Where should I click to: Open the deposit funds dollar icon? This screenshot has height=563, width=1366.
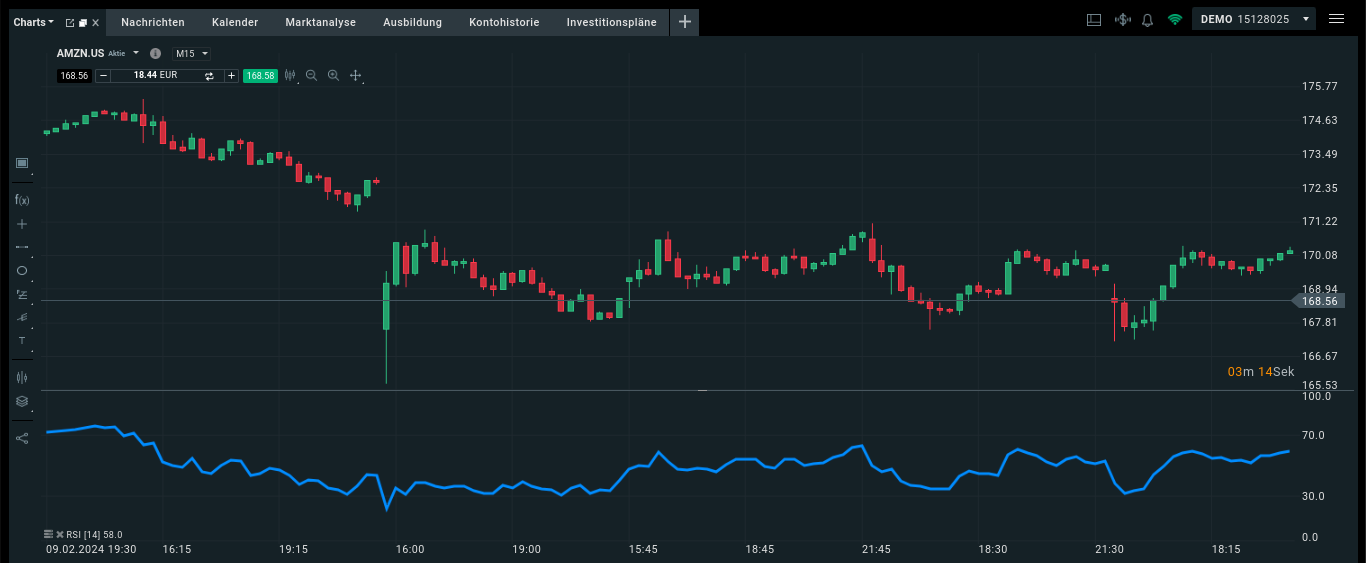[x=1122, y=19]
